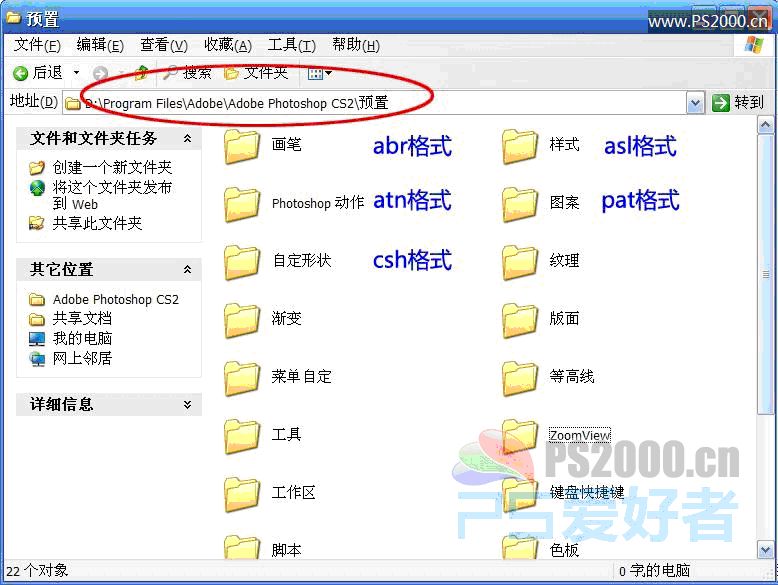The width and height of the screenshot is (778, 585).
Task: Select the 纹理 folder icon
Action: (x=520, y=262)
